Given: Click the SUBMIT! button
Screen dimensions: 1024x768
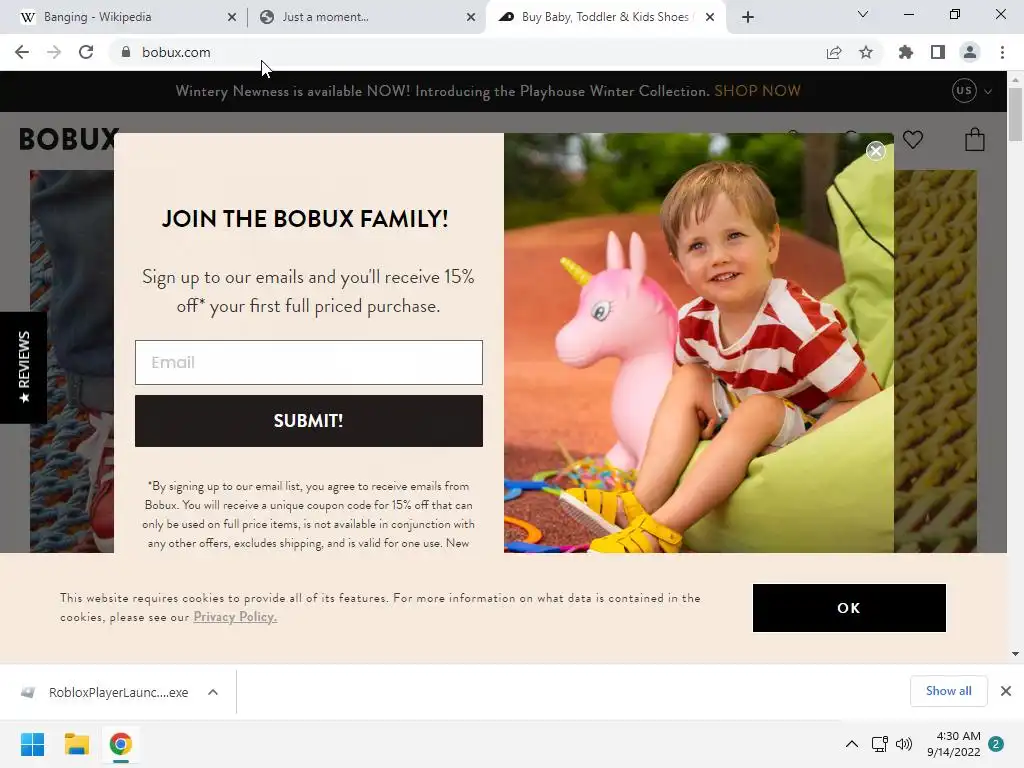Looking at the screenshot, I should tap(309, 421).
